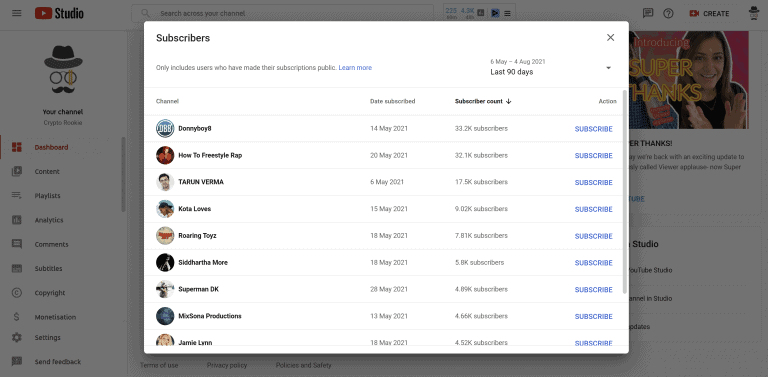768x377 pixels.
Task: Click the Superman DK channel name
Action: point(198,289)
